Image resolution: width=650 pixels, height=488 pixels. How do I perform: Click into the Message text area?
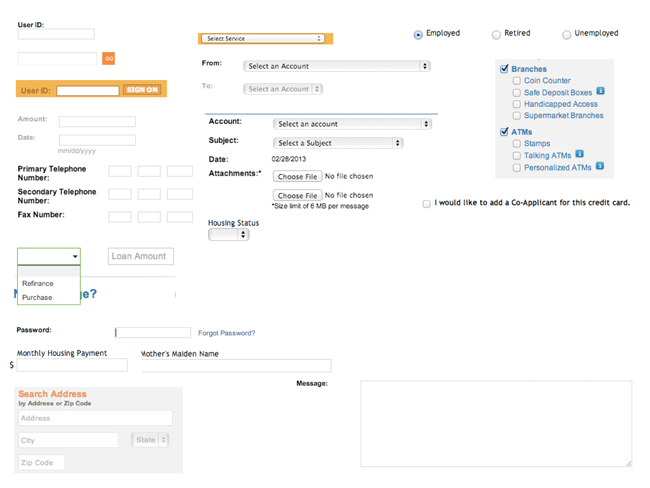495,423
